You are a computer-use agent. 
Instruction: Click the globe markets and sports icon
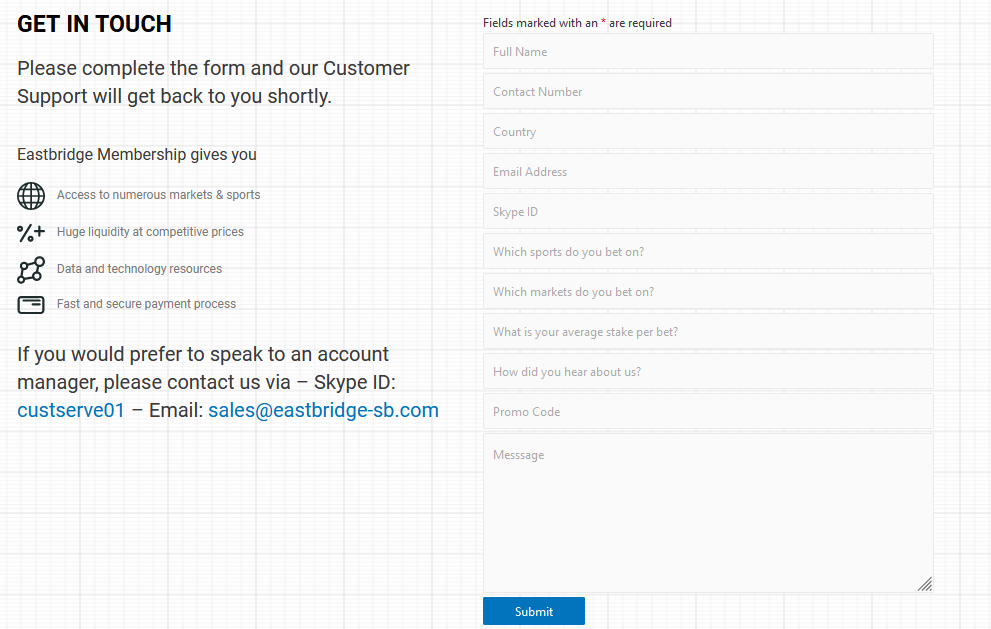[x=31, y=195]
